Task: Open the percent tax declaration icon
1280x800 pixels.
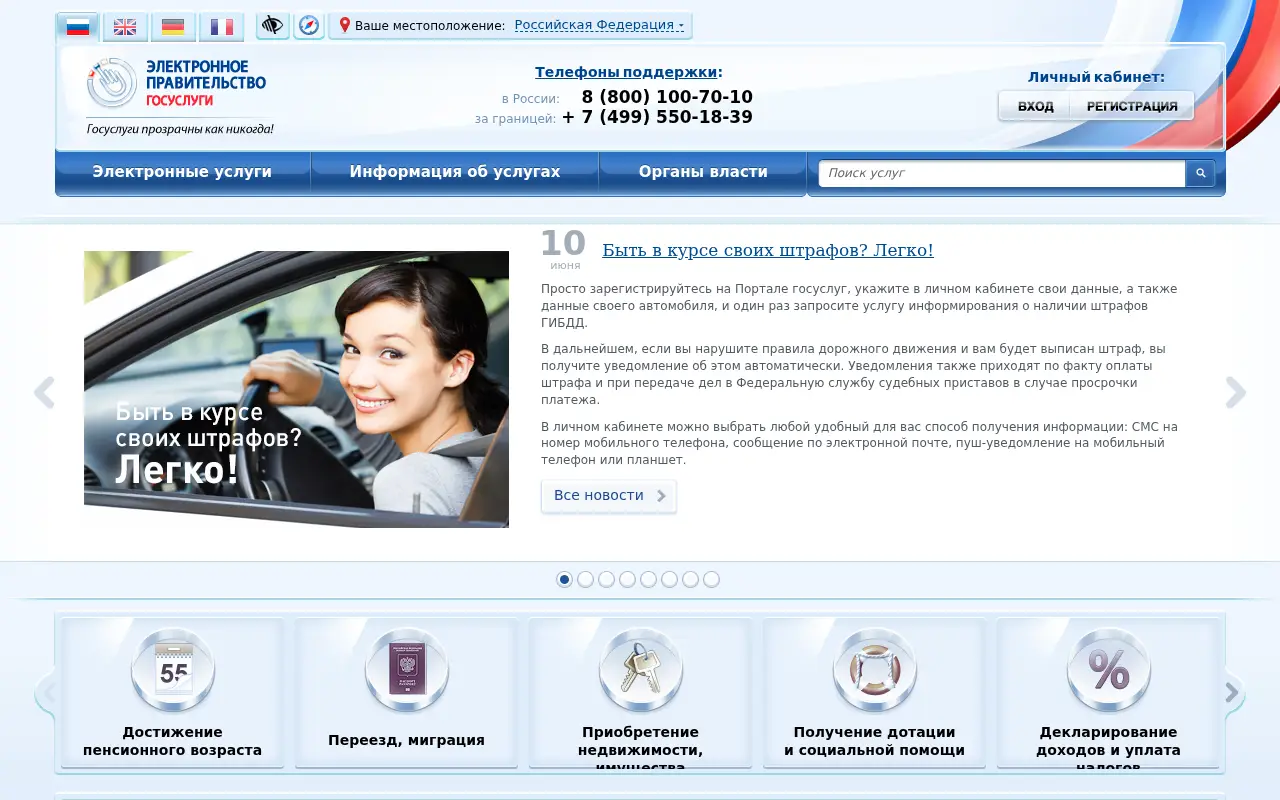Action: (1109, 670)
